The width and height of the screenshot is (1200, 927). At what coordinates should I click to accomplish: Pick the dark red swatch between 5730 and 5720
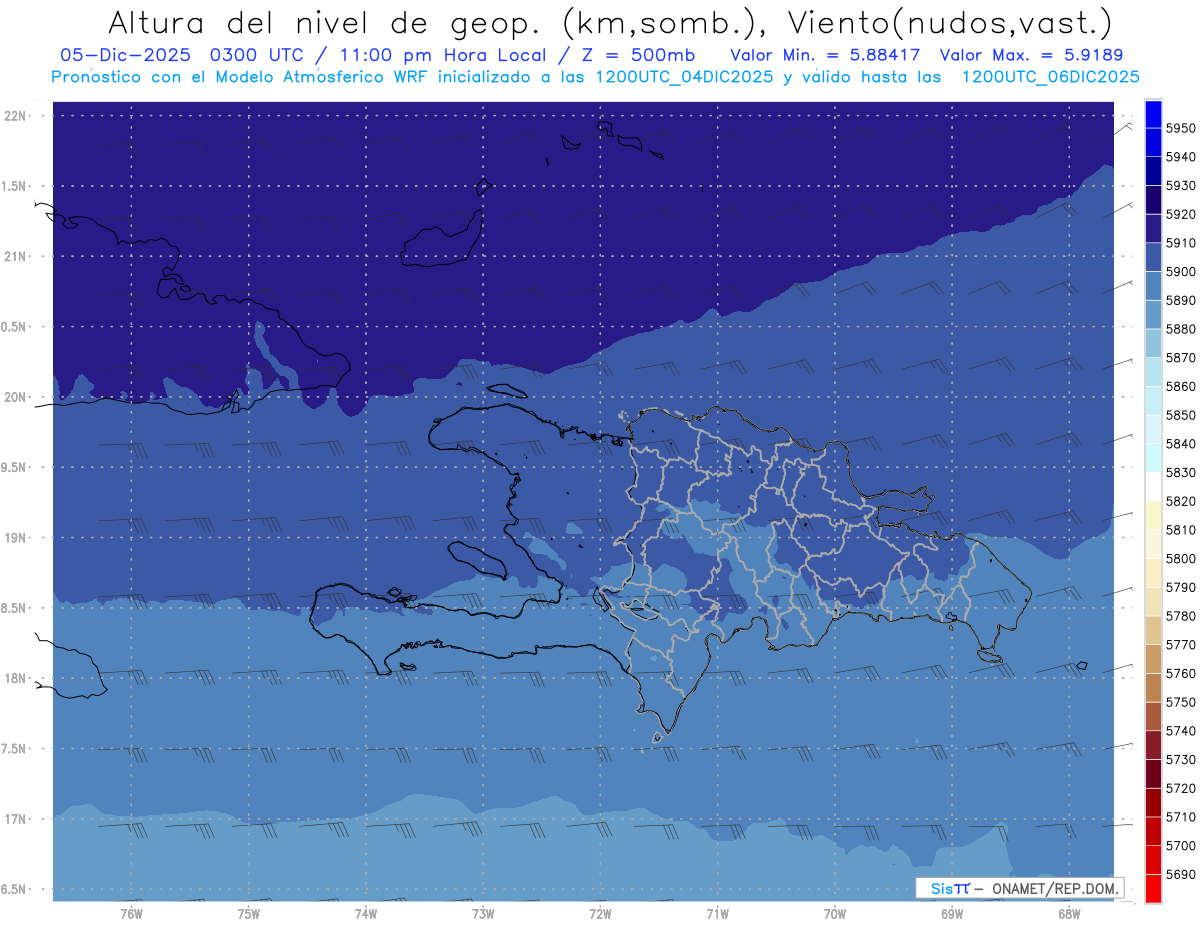pyautogui.click(x=1153, y=774)
